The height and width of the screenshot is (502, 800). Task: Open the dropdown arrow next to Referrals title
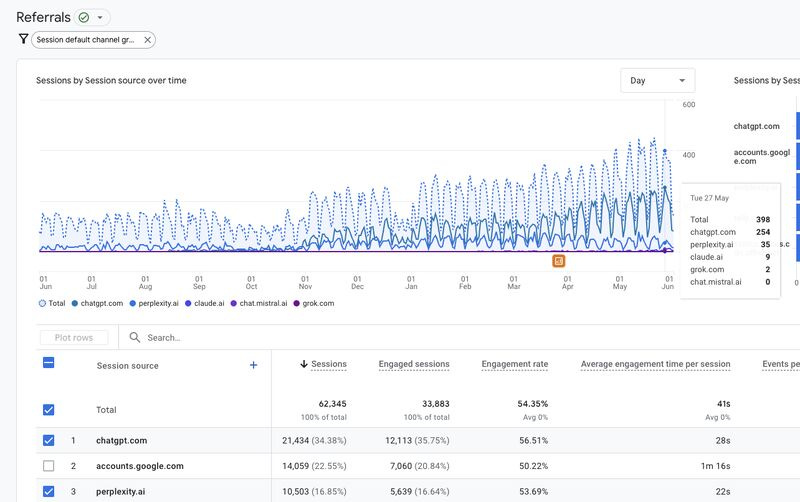pos(100,17)
